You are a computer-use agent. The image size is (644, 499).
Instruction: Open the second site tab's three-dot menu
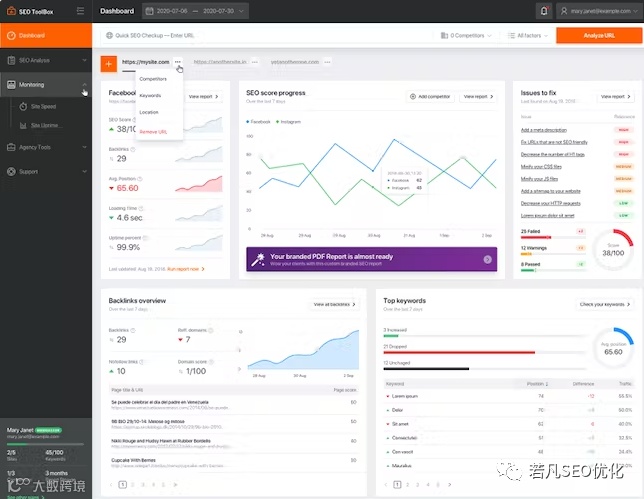tap(255, 62)
